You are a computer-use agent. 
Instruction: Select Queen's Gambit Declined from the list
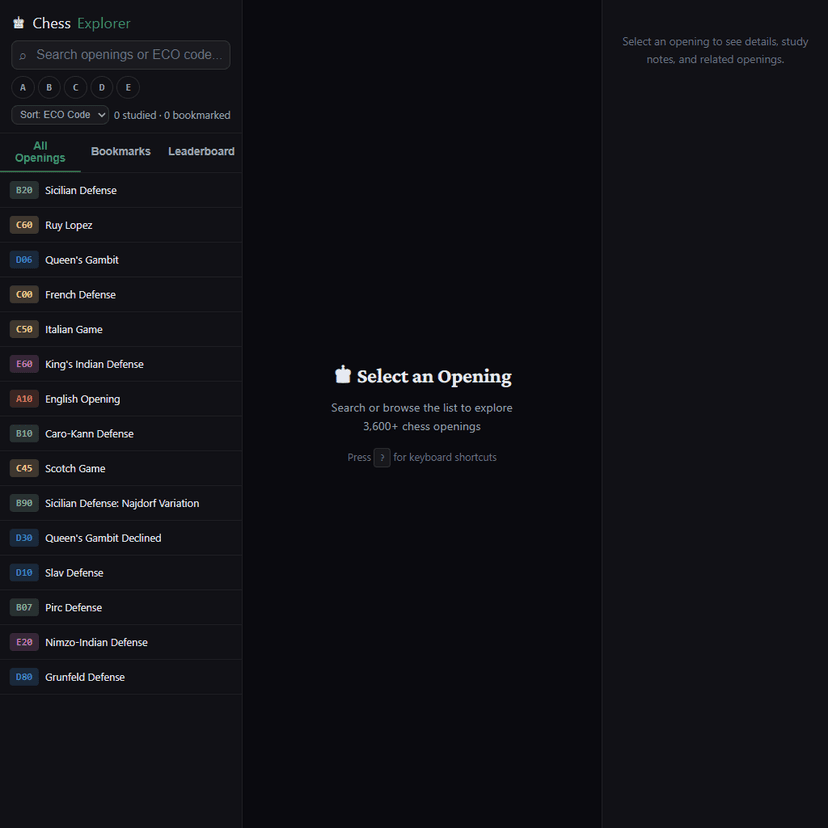[x=103, y=538]
